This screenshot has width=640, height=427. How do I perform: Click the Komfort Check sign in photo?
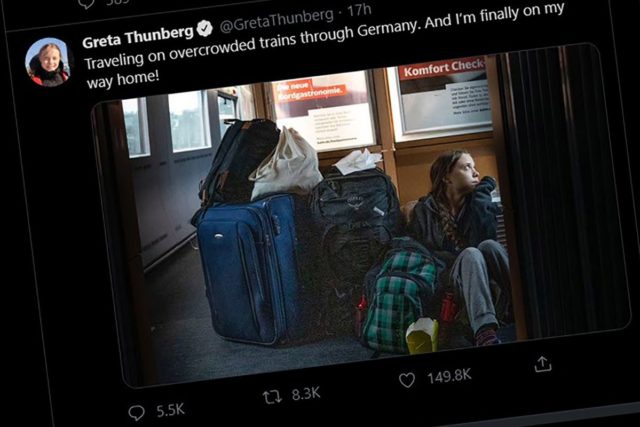(x=443, y=68)
